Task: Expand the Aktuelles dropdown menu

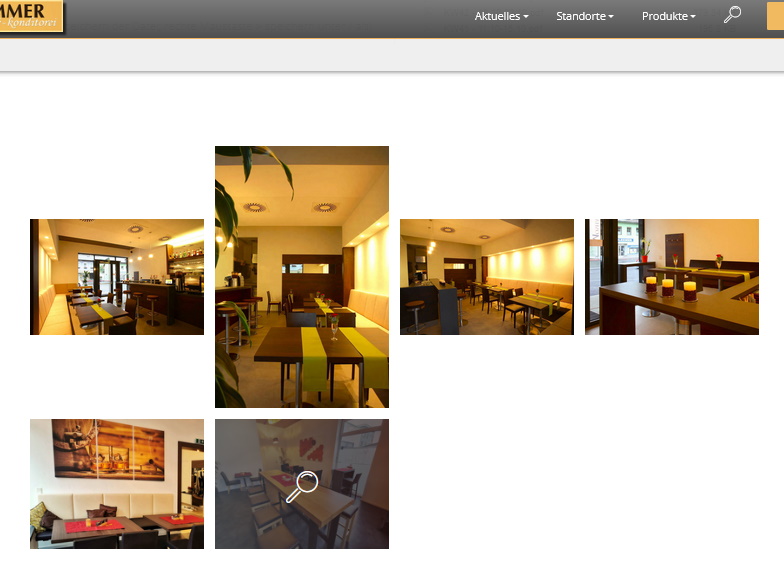Action: pyautogui.click(x=498, y=16)
